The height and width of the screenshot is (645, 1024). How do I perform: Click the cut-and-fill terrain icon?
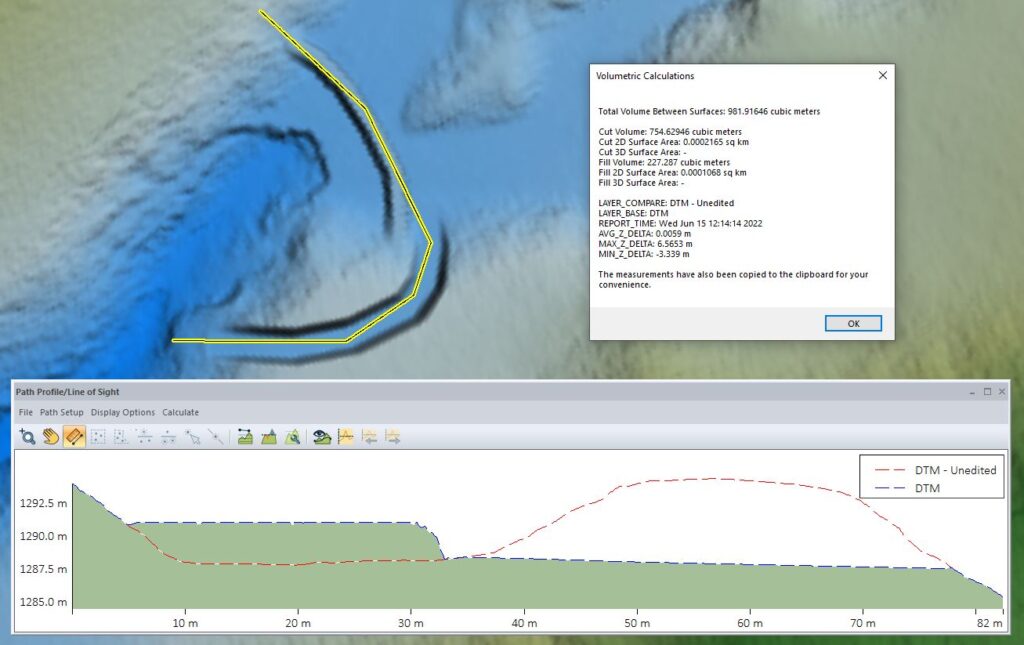click(268, 437)
